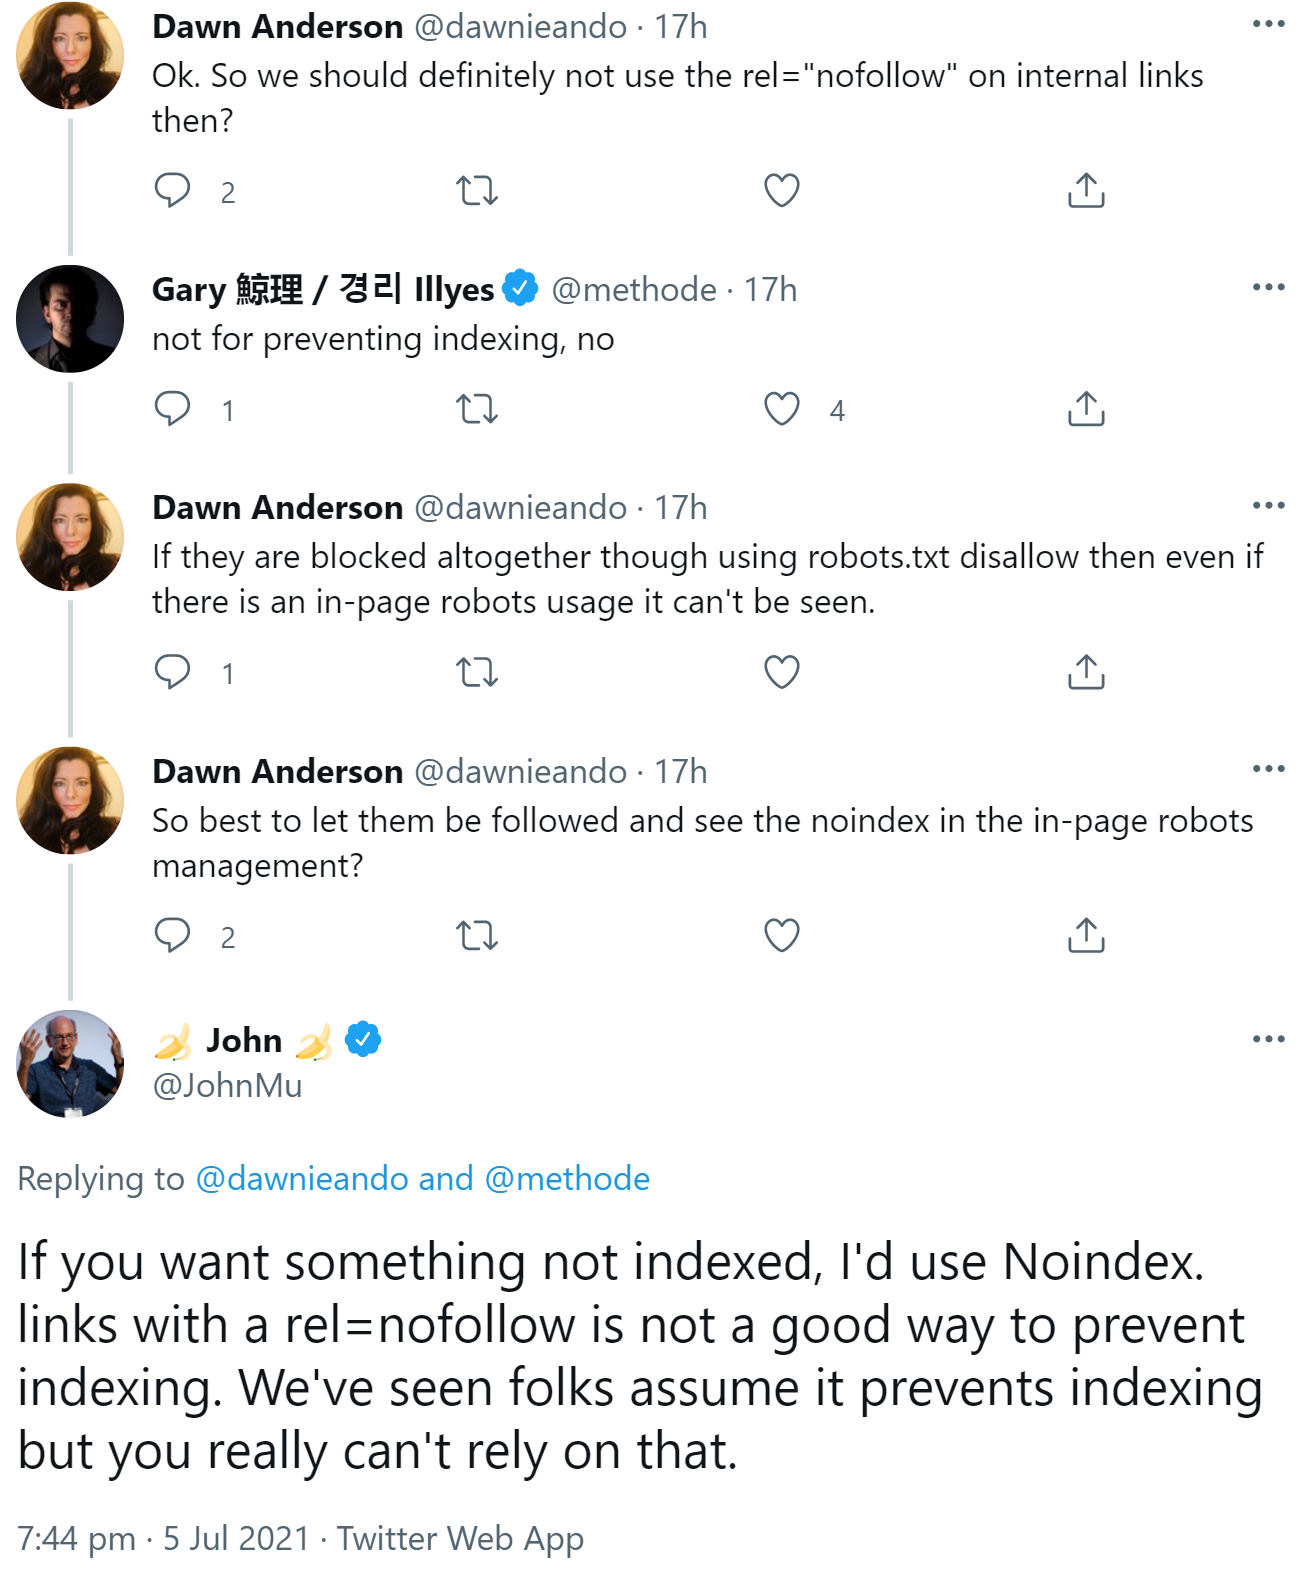Like Dawn's first tweet about rel=nofollow
The width and height of the screenshot is (1313, 1582).
[x=782, y=190]
